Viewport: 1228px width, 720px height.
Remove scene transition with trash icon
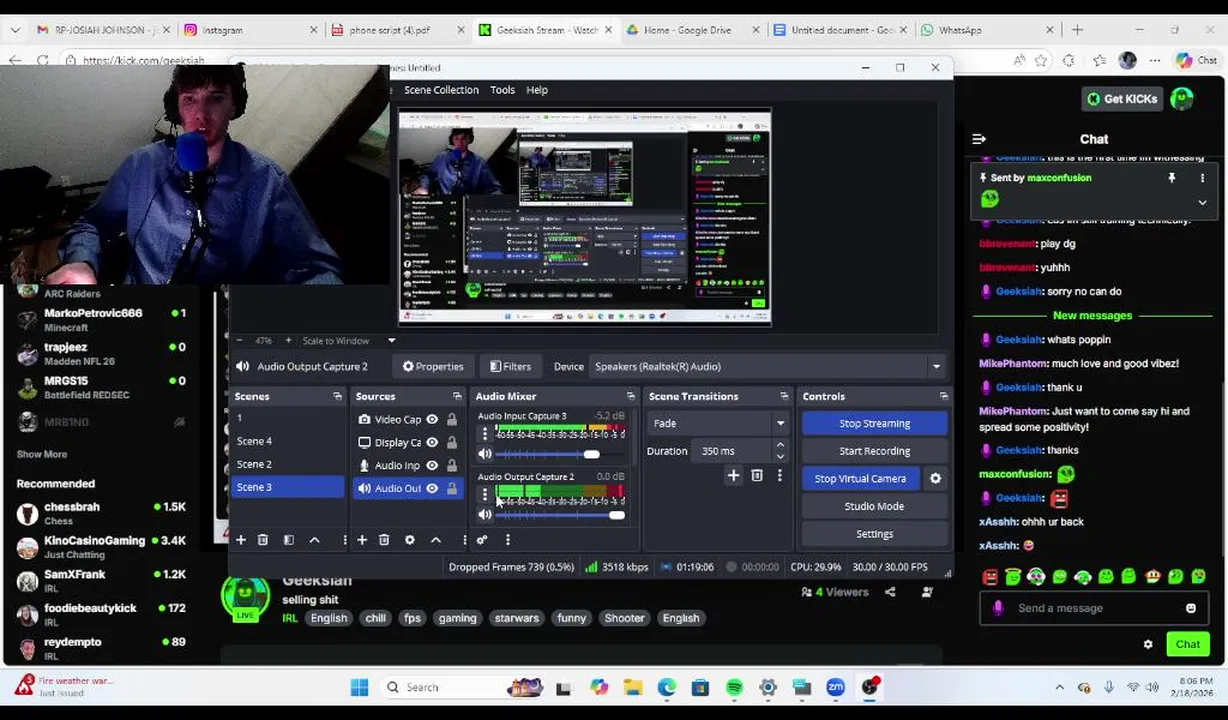pos(757,476)
